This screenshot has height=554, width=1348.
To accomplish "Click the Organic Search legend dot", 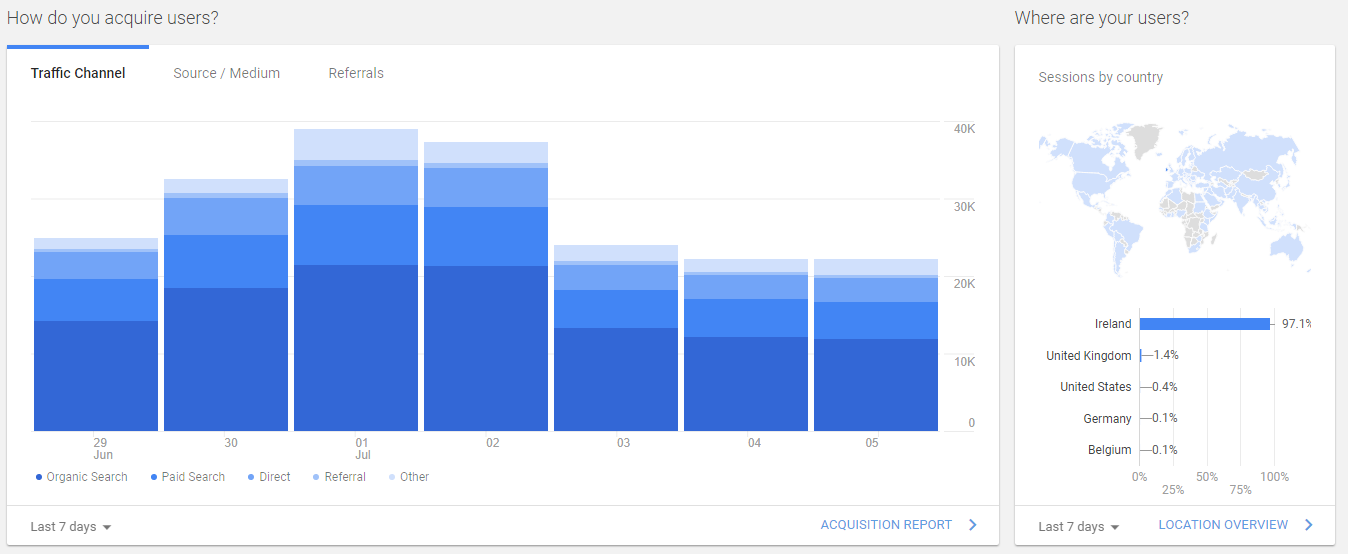I will click(x=38, y=478).
